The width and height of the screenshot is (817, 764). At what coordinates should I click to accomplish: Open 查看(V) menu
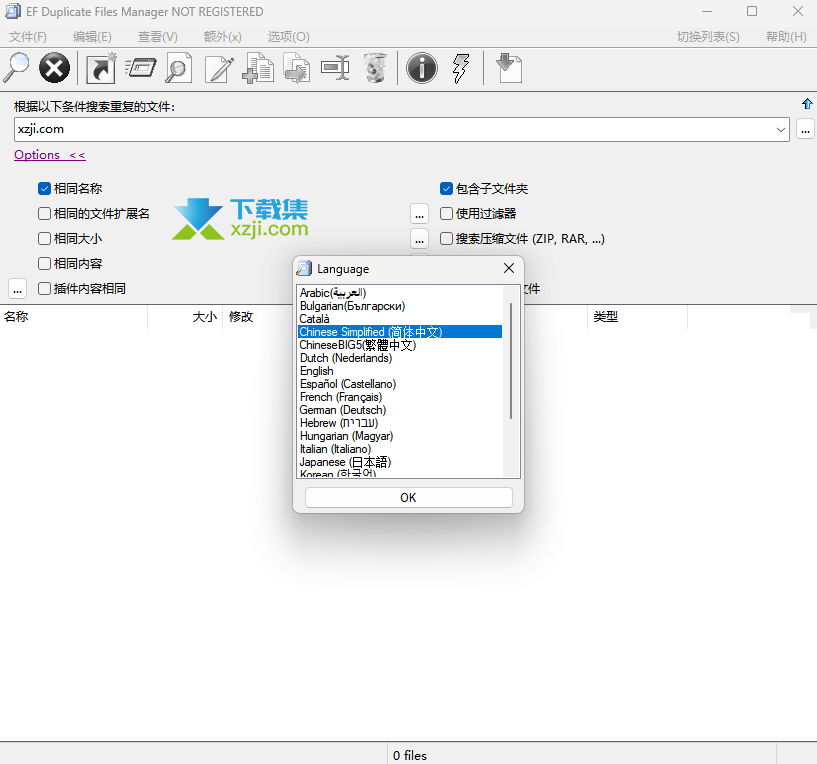point(157,36)
